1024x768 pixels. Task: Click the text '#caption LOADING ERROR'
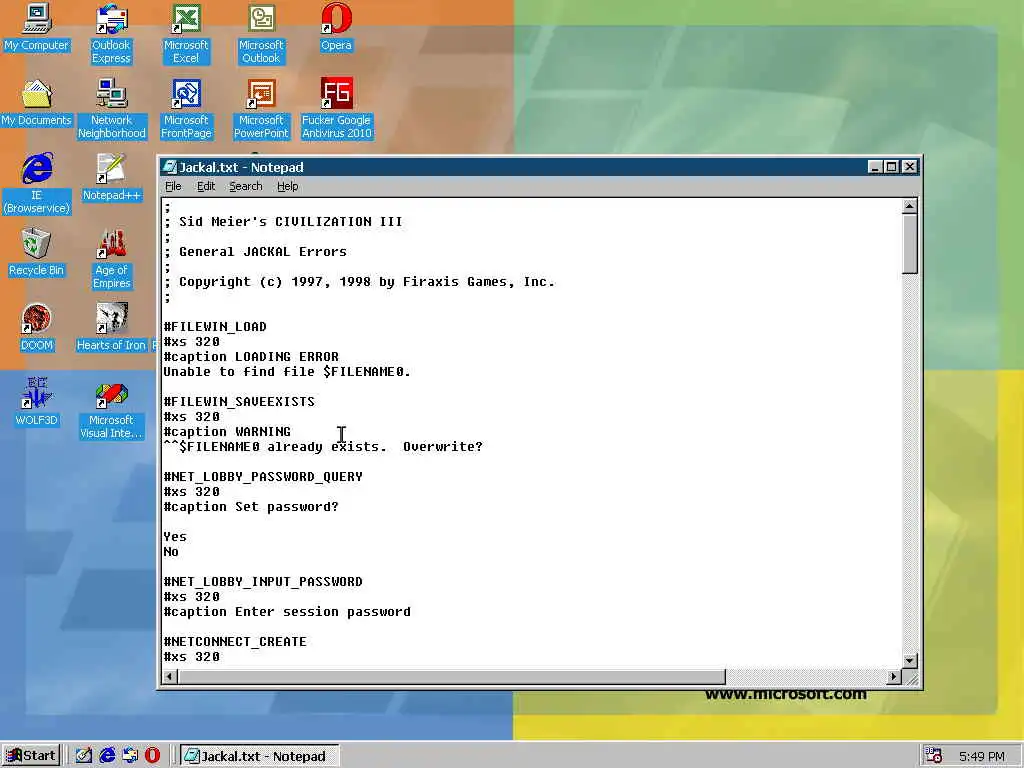(x=251, y=357)
